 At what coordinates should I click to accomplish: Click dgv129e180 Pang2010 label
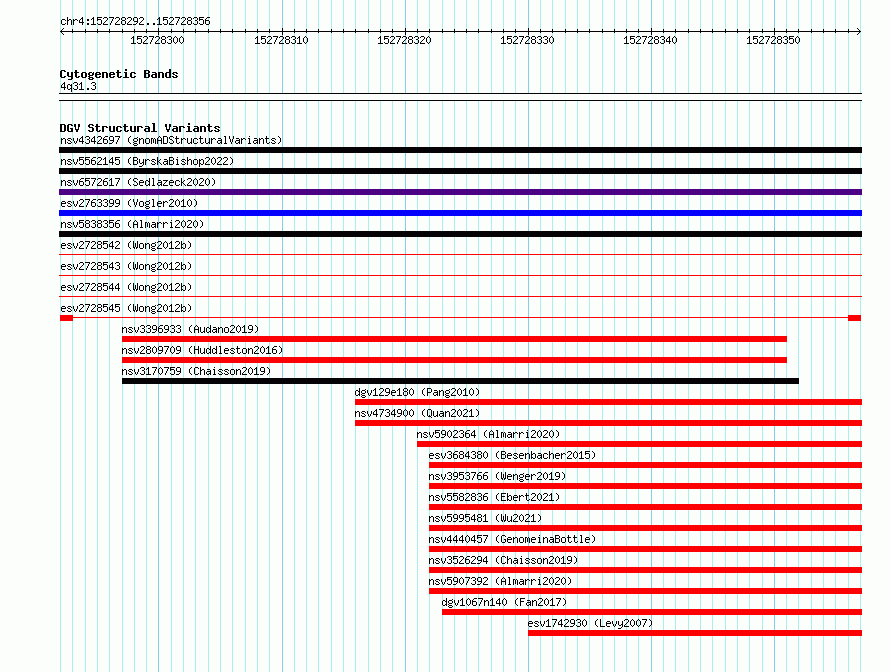click(x=417, y=392)
